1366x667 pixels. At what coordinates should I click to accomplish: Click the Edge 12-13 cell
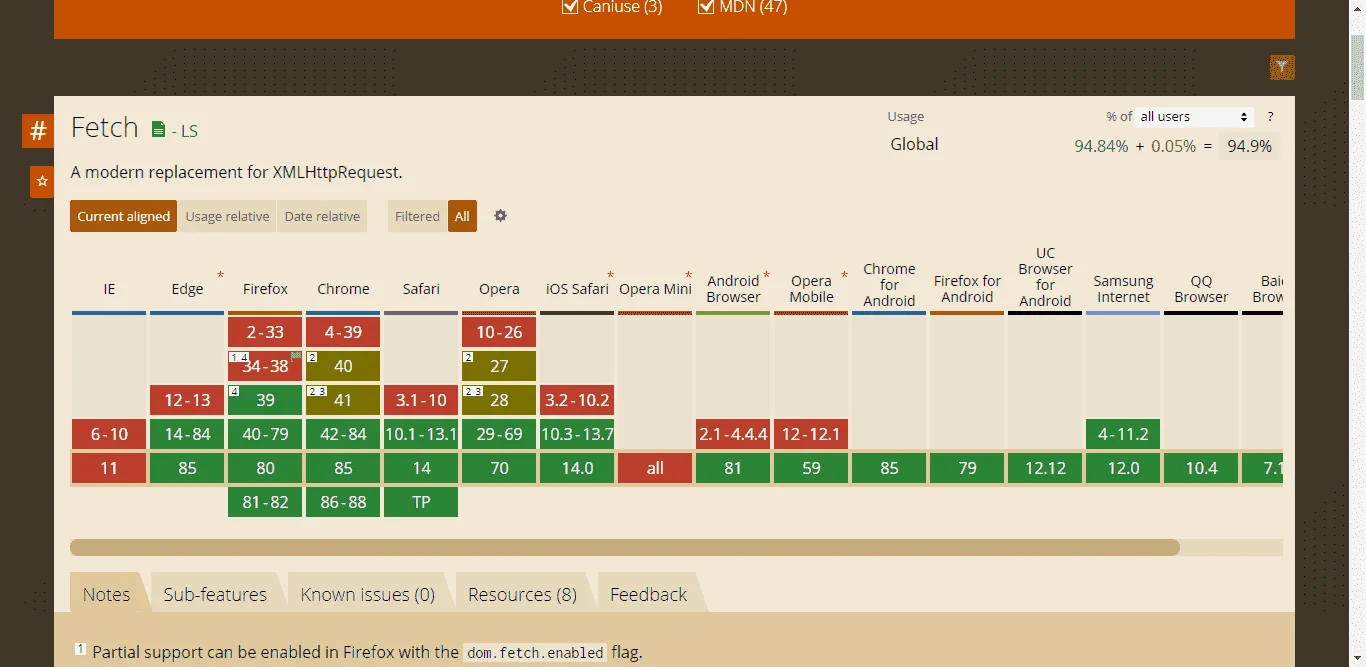(187, 400)
